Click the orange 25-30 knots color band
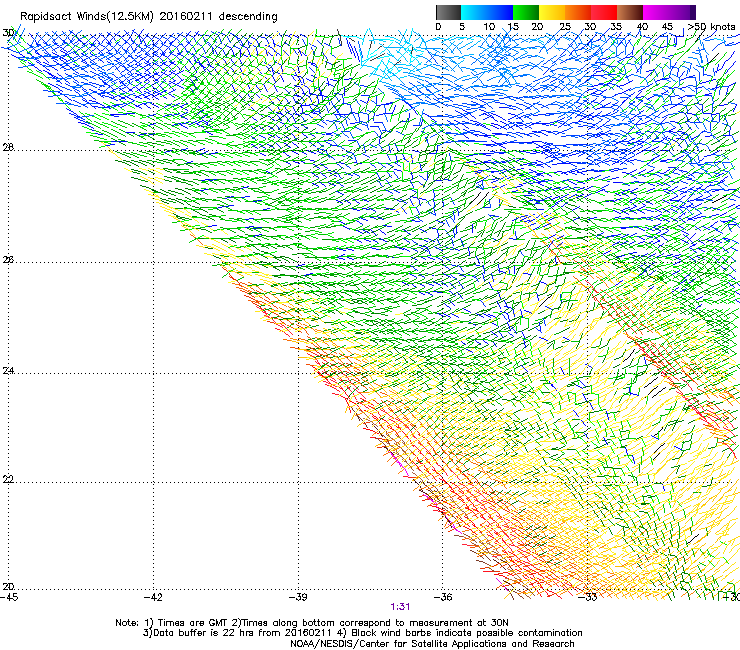740x650 pixels. (x=578, y=12)
